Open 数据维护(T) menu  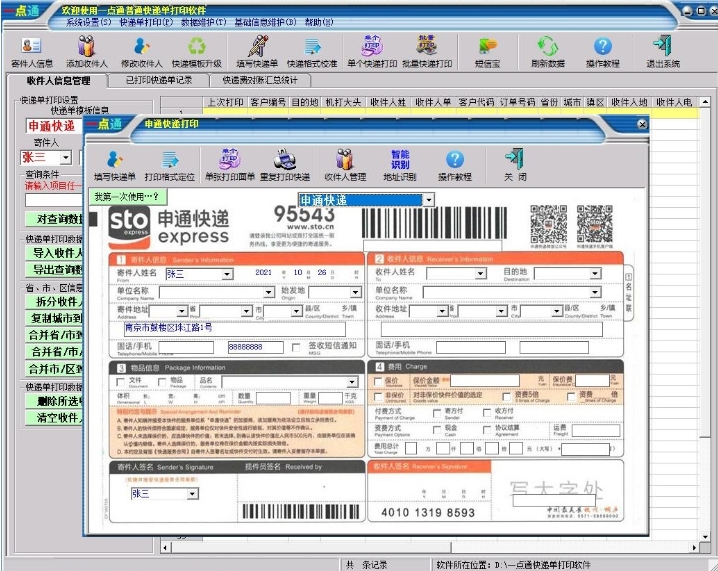204,22
